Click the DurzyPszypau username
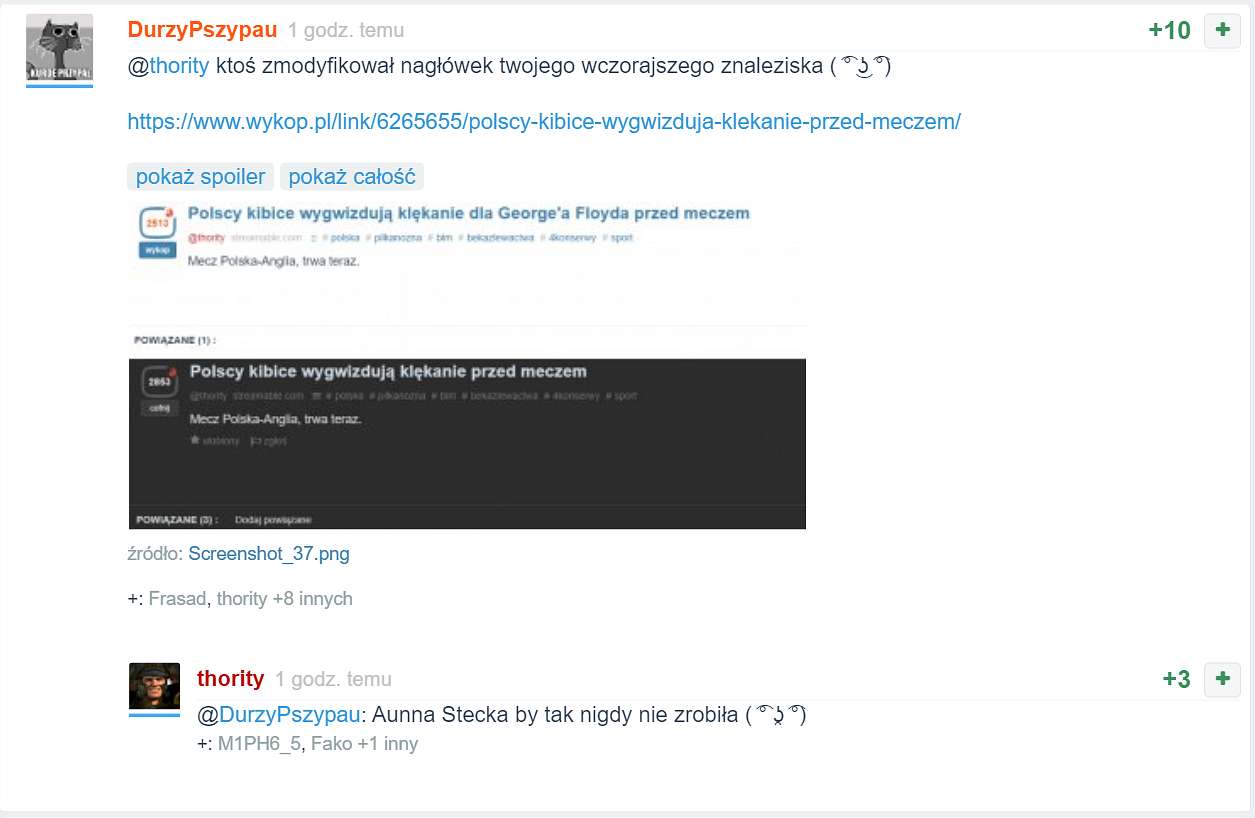 tap(203, 30)
